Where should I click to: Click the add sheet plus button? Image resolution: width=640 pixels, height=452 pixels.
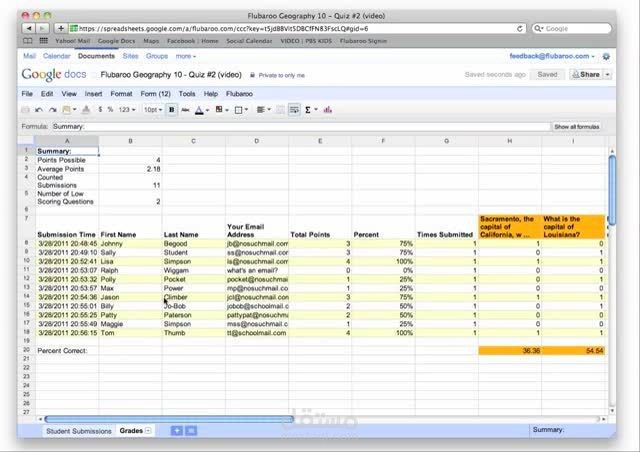point(177,430)
